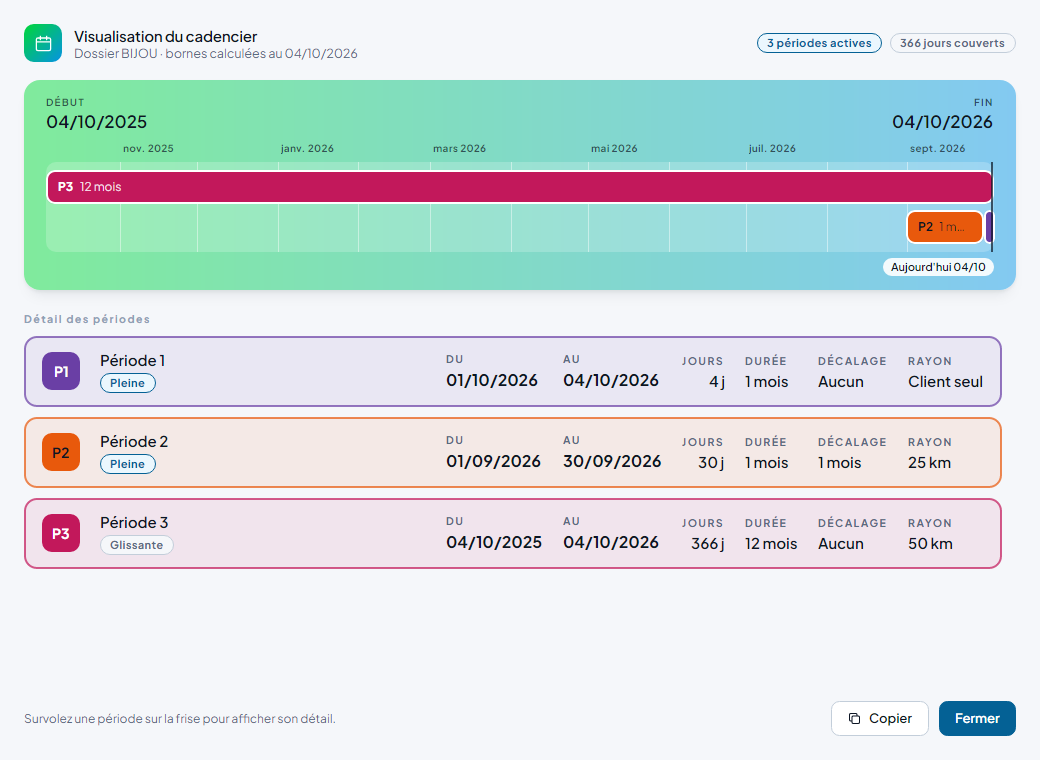The image size is (1040, 760).
Task: Click the Copier button
Action: (x=879, y=718)
